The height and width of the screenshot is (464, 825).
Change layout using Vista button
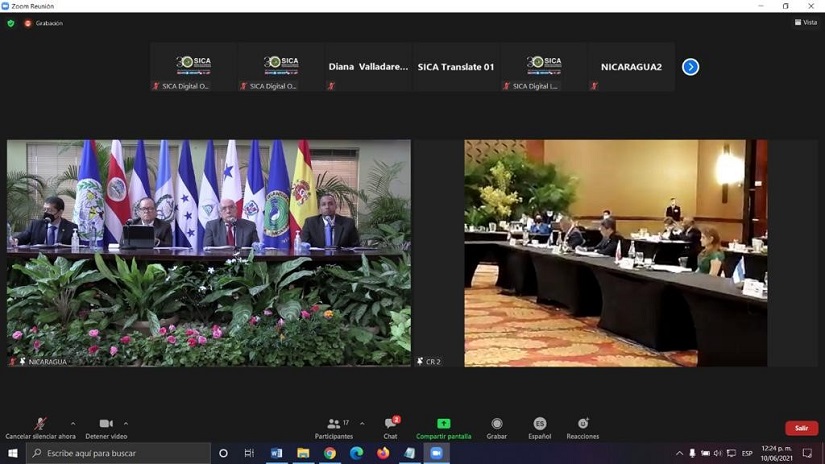[x=806, y=22]
